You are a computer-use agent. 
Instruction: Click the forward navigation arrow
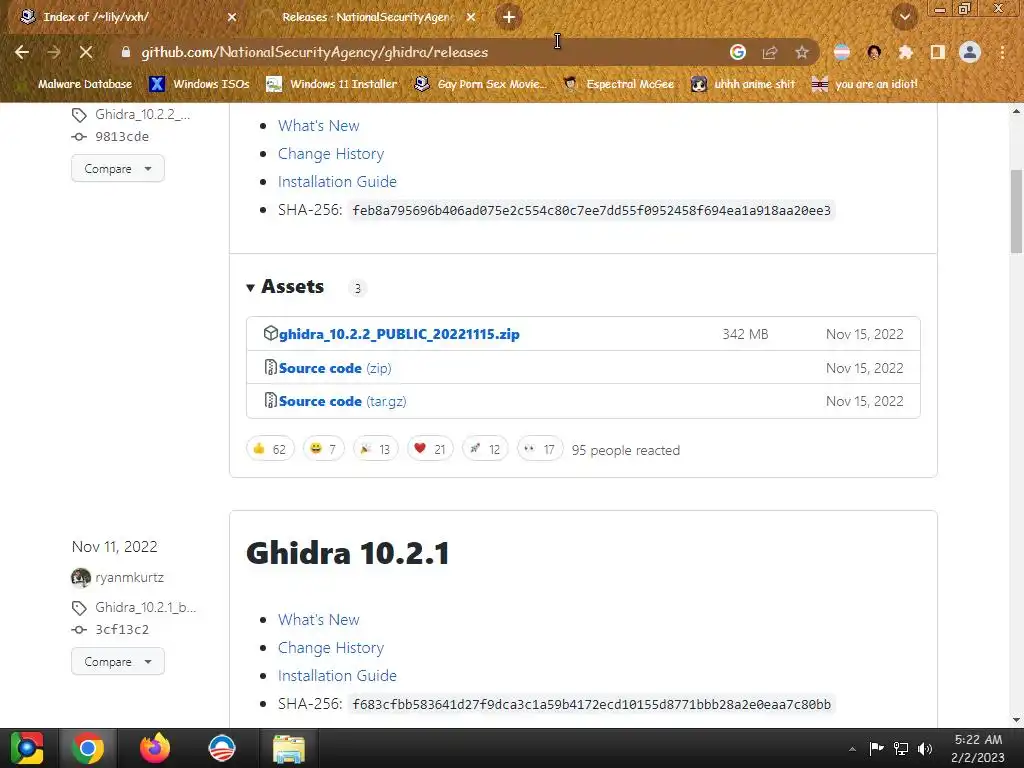(x=54, y=52)
